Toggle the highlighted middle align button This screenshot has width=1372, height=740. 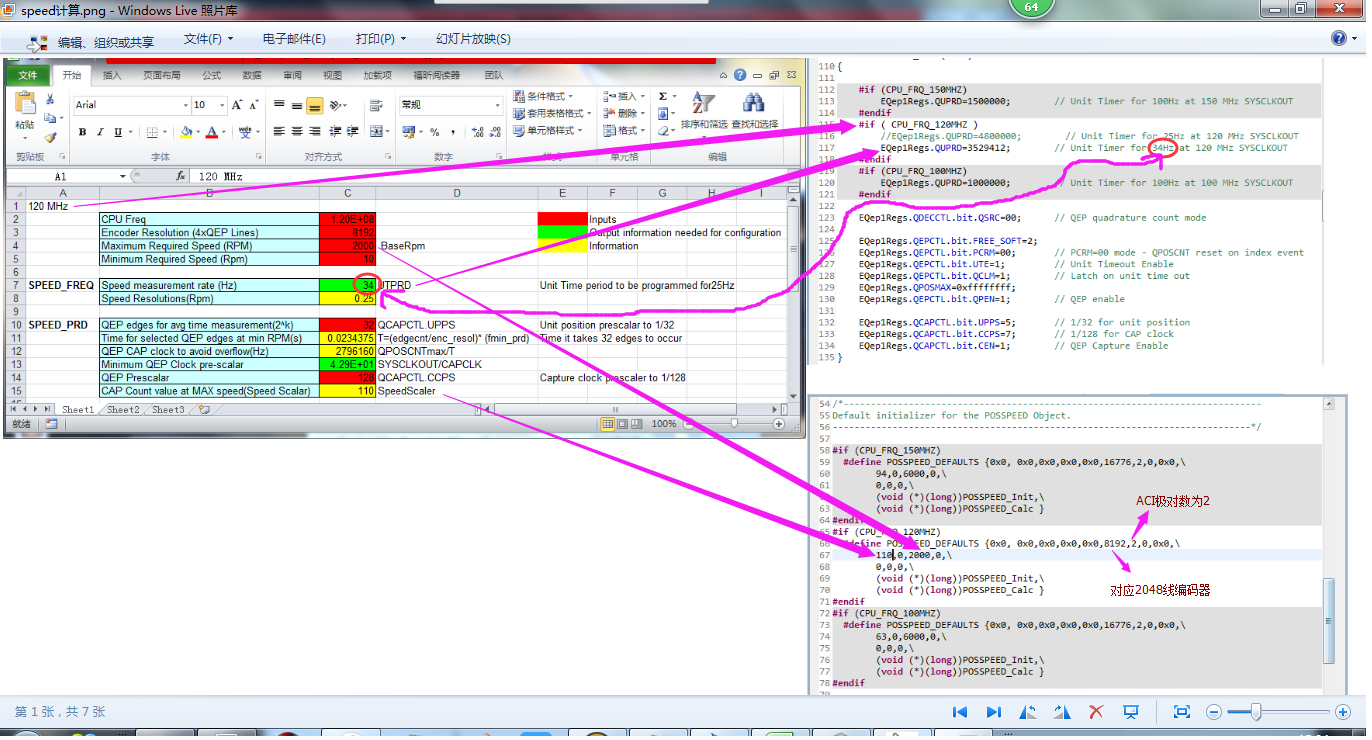click(x=315, y=105)
